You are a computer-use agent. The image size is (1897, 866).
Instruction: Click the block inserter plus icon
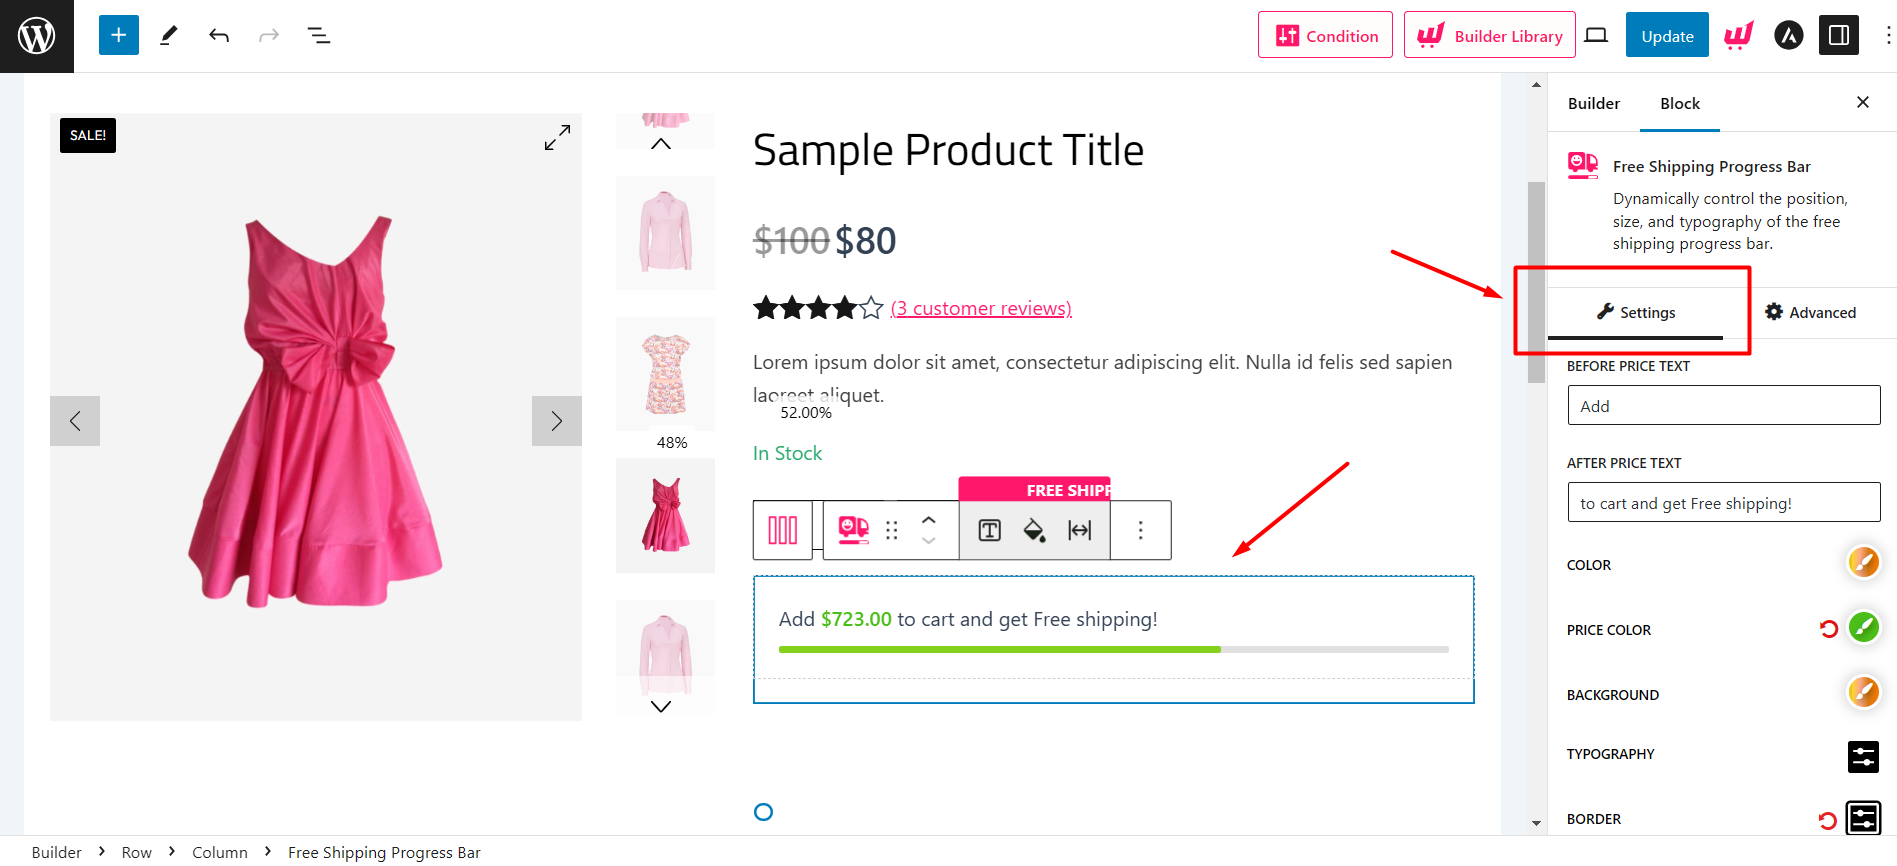pyautogui.click(x=118, y=35)
